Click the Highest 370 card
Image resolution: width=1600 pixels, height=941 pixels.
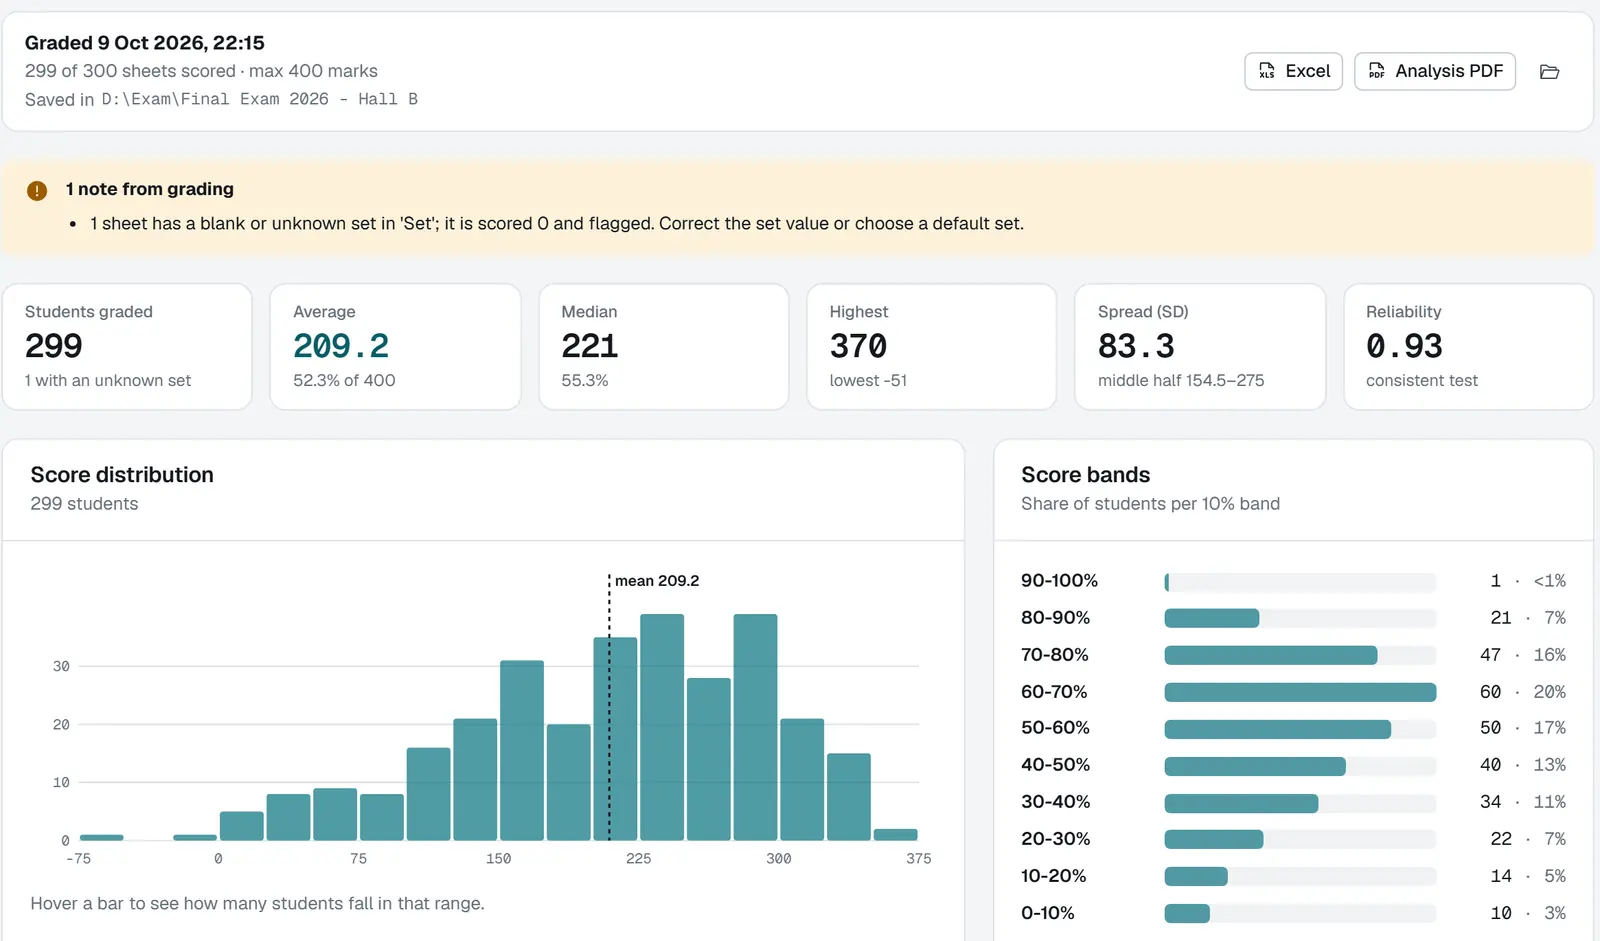[932, 347]
